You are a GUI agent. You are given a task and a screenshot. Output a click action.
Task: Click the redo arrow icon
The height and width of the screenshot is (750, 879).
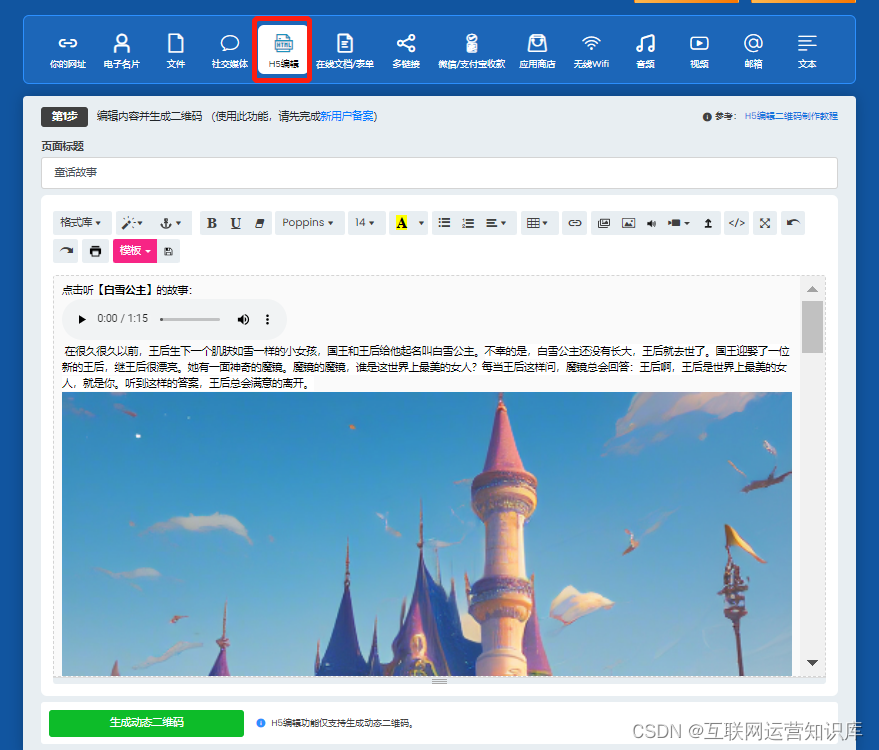pos(66,251)
